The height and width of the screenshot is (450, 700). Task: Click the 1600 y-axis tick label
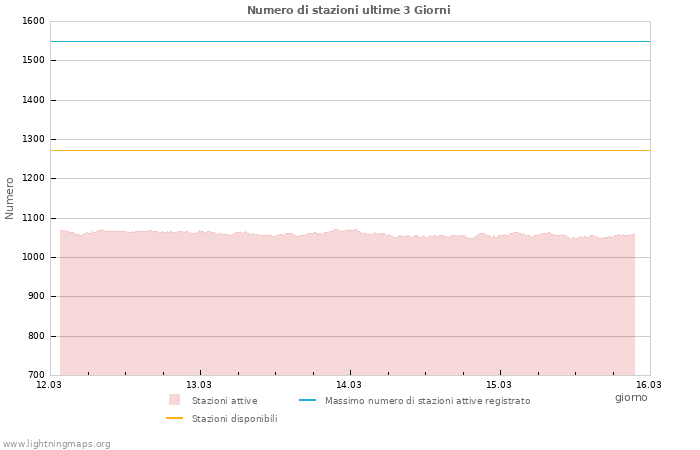click(33, 21)
